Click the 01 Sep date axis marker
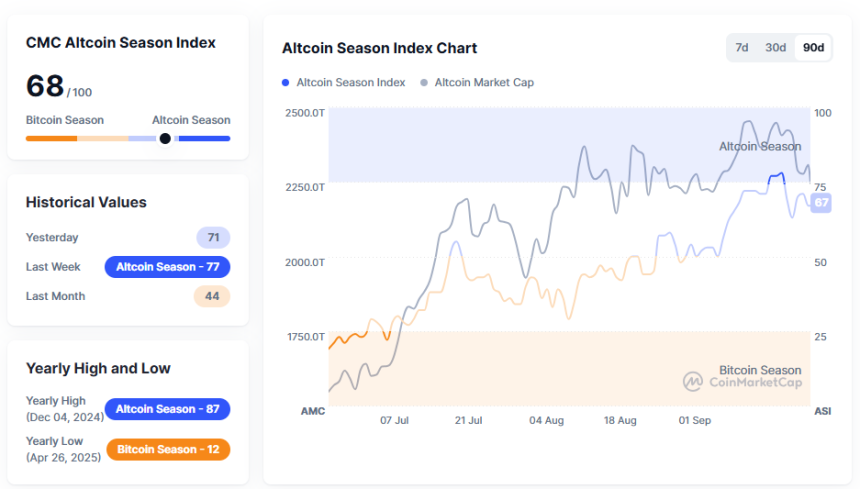 pos(694,420)
